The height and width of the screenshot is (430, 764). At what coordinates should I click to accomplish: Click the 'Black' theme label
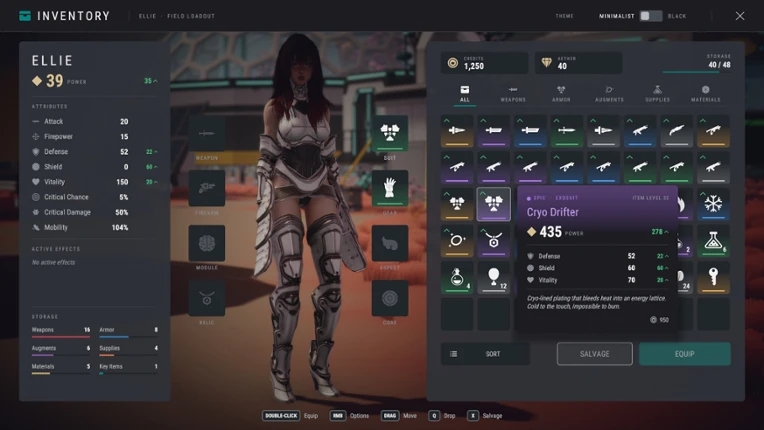[x=677, y=16]
